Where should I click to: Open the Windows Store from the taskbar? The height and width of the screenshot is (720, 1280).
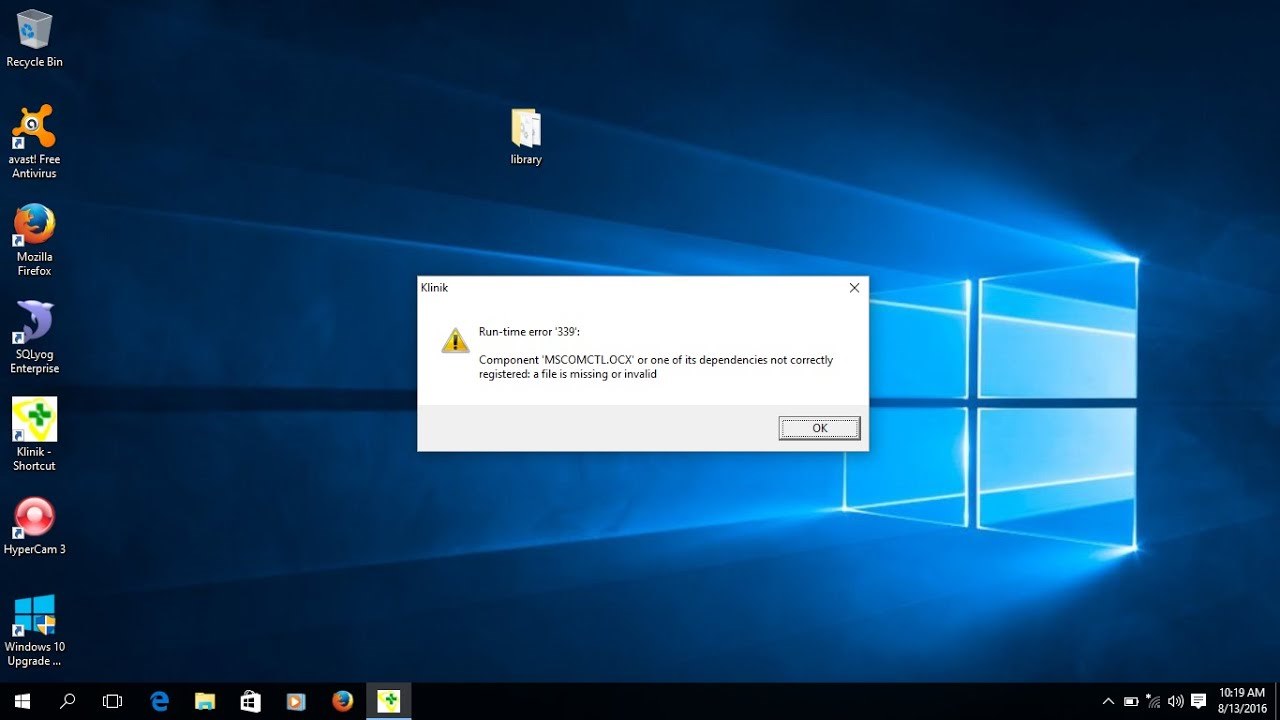250,700
